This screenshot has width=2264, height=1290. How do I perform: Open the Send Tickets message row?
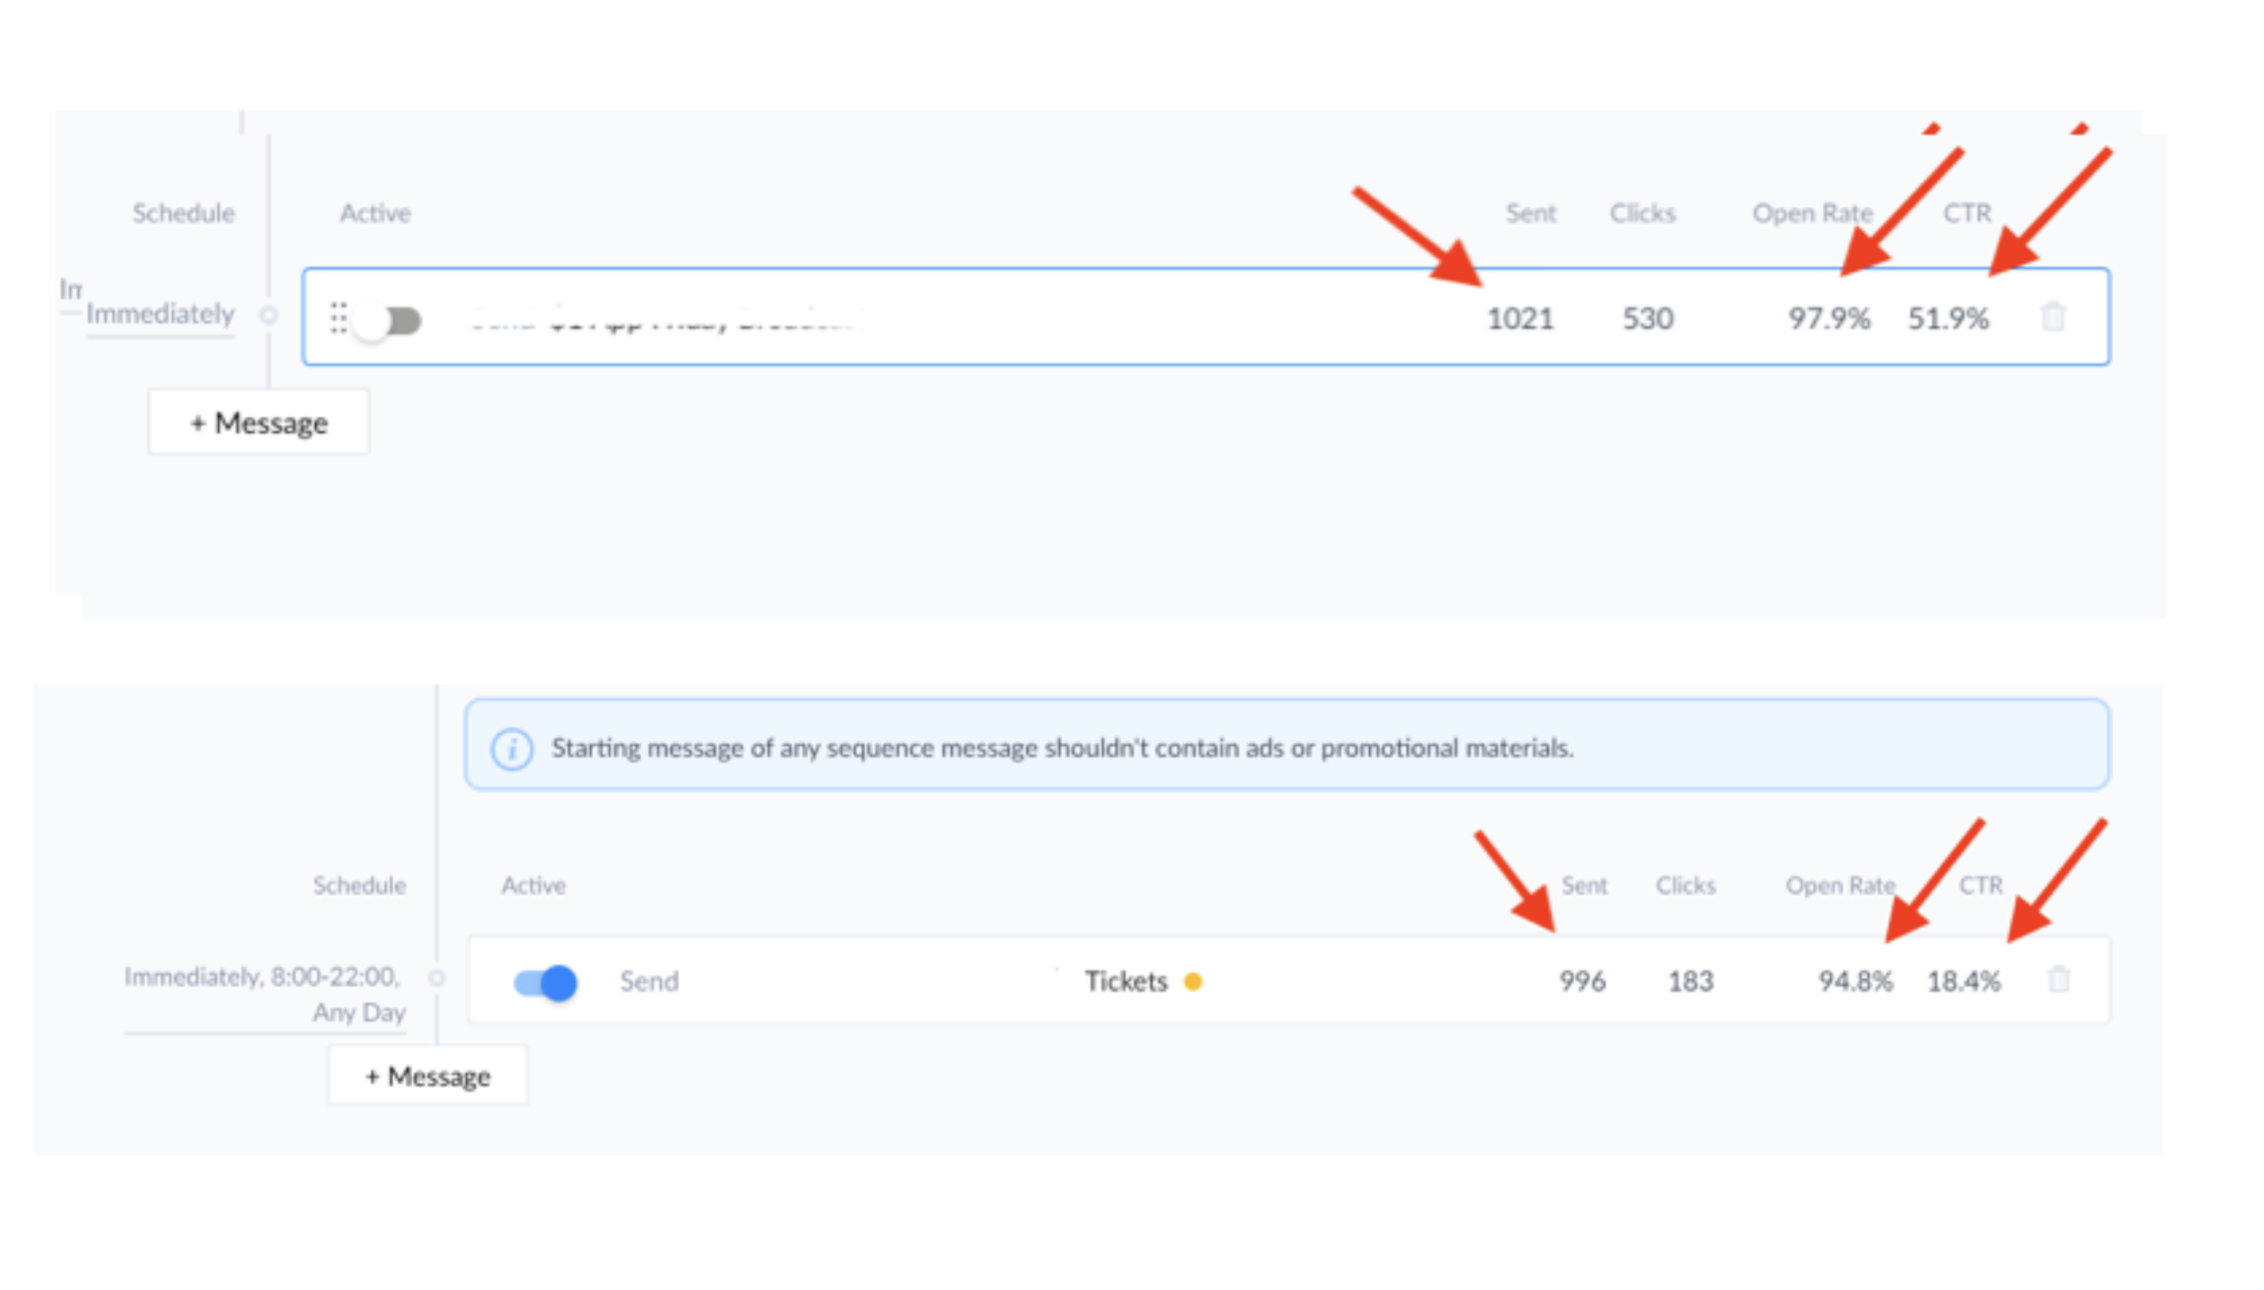point(1288,981)
